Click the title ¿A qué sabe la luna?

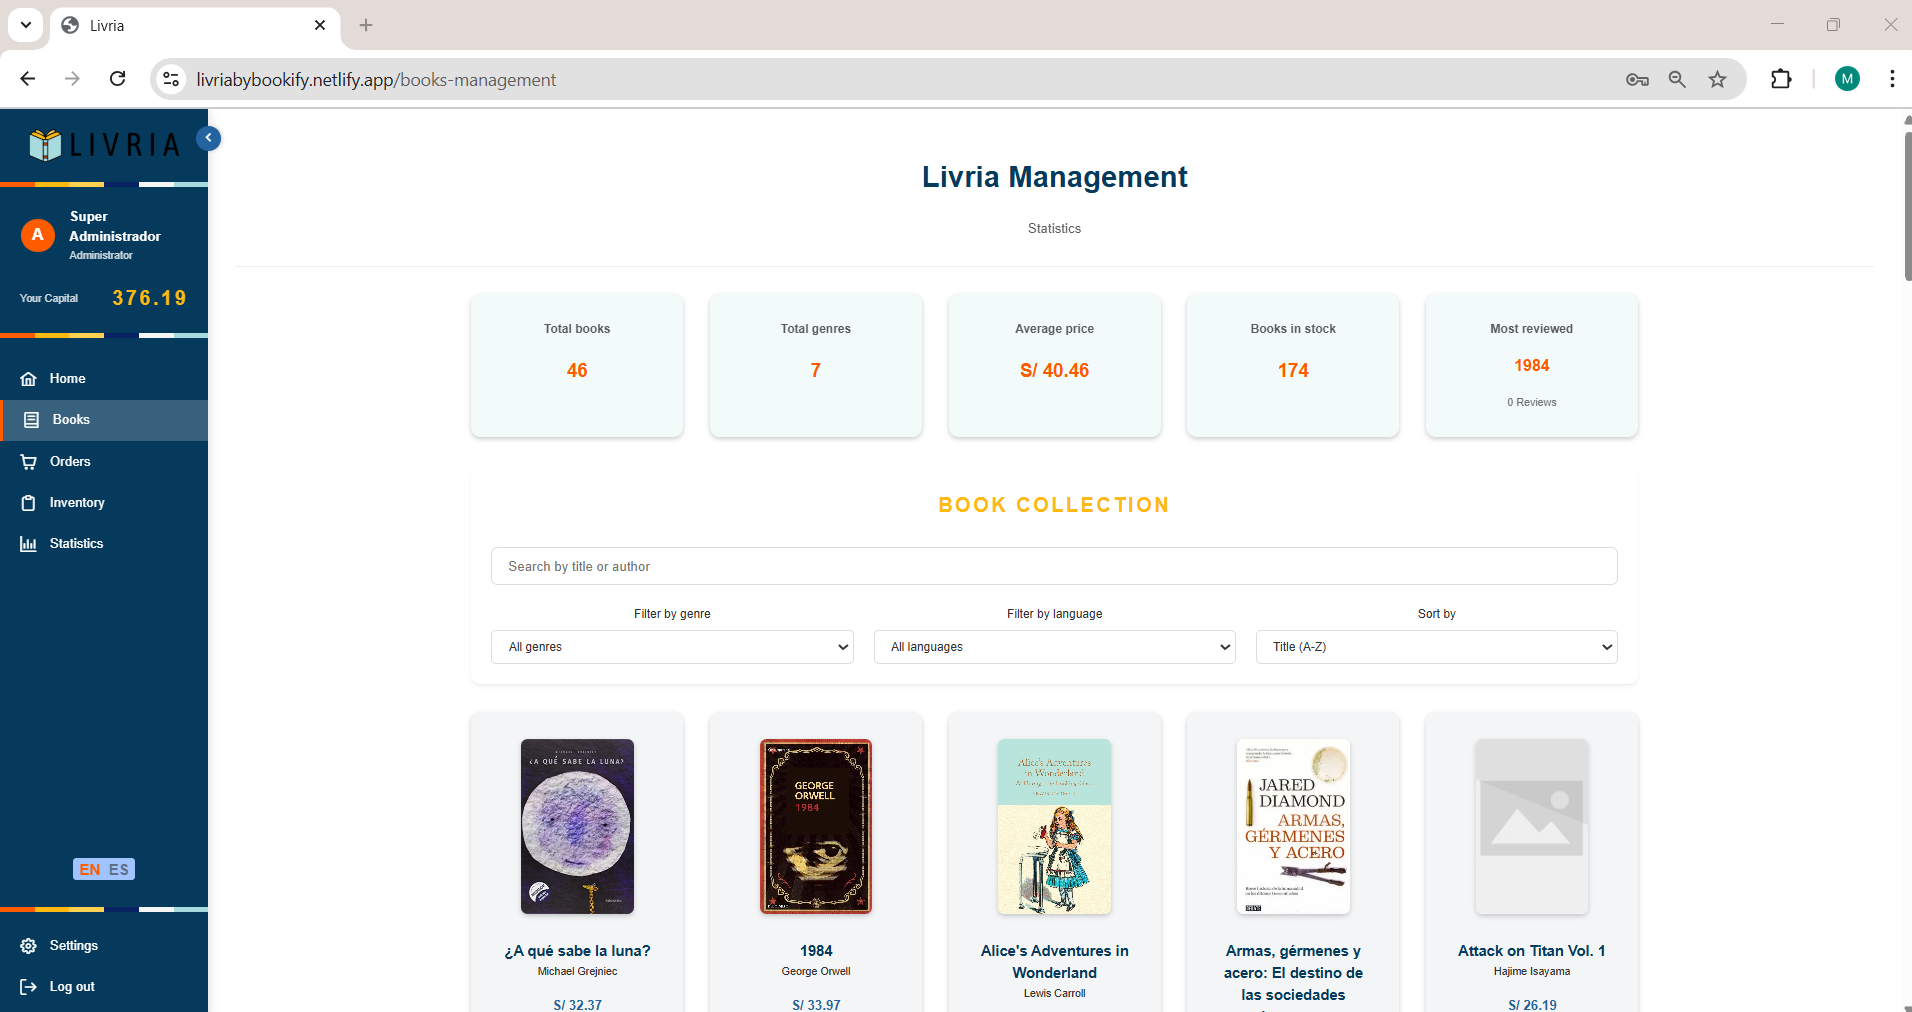pyautogui.click(x=577, y=951)
